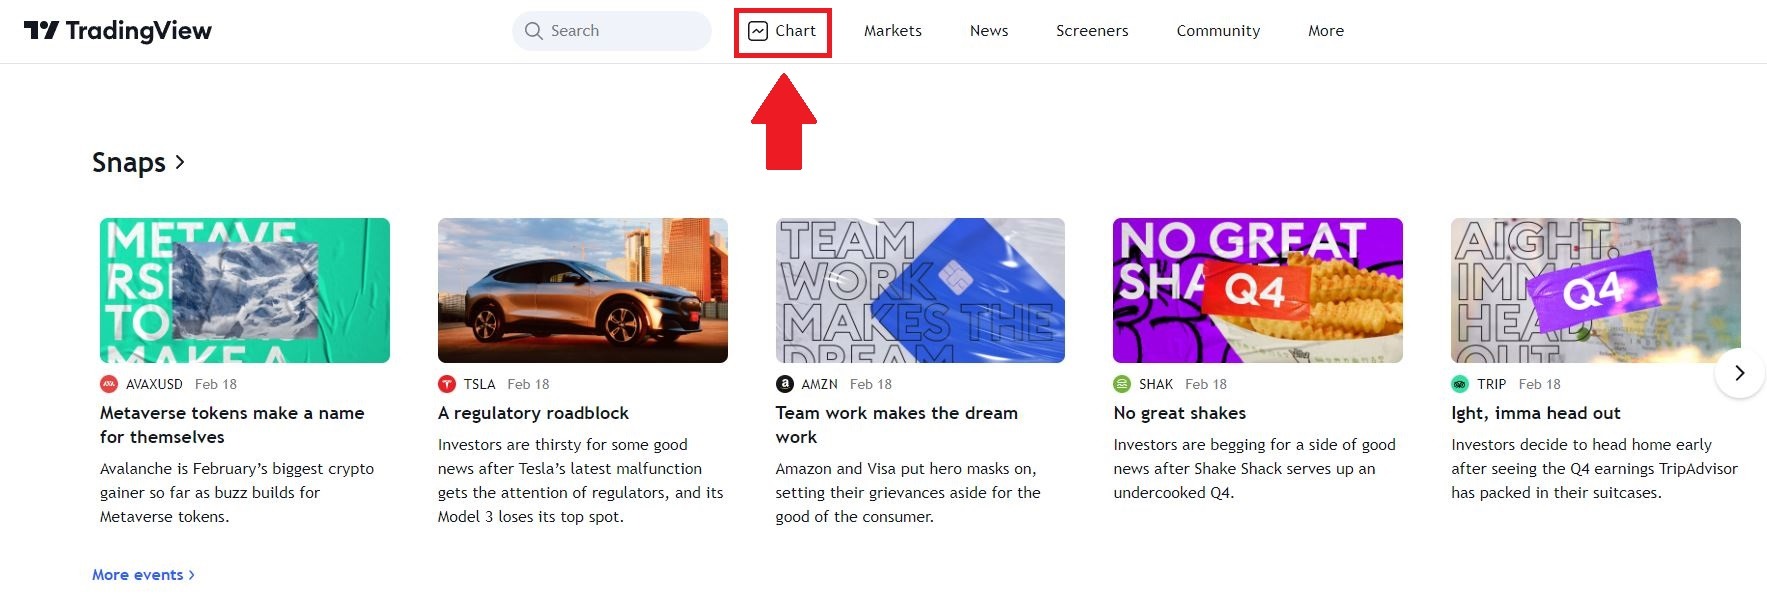Open the News menu
Screen dimensions: 1767x616
coord(989,31)
